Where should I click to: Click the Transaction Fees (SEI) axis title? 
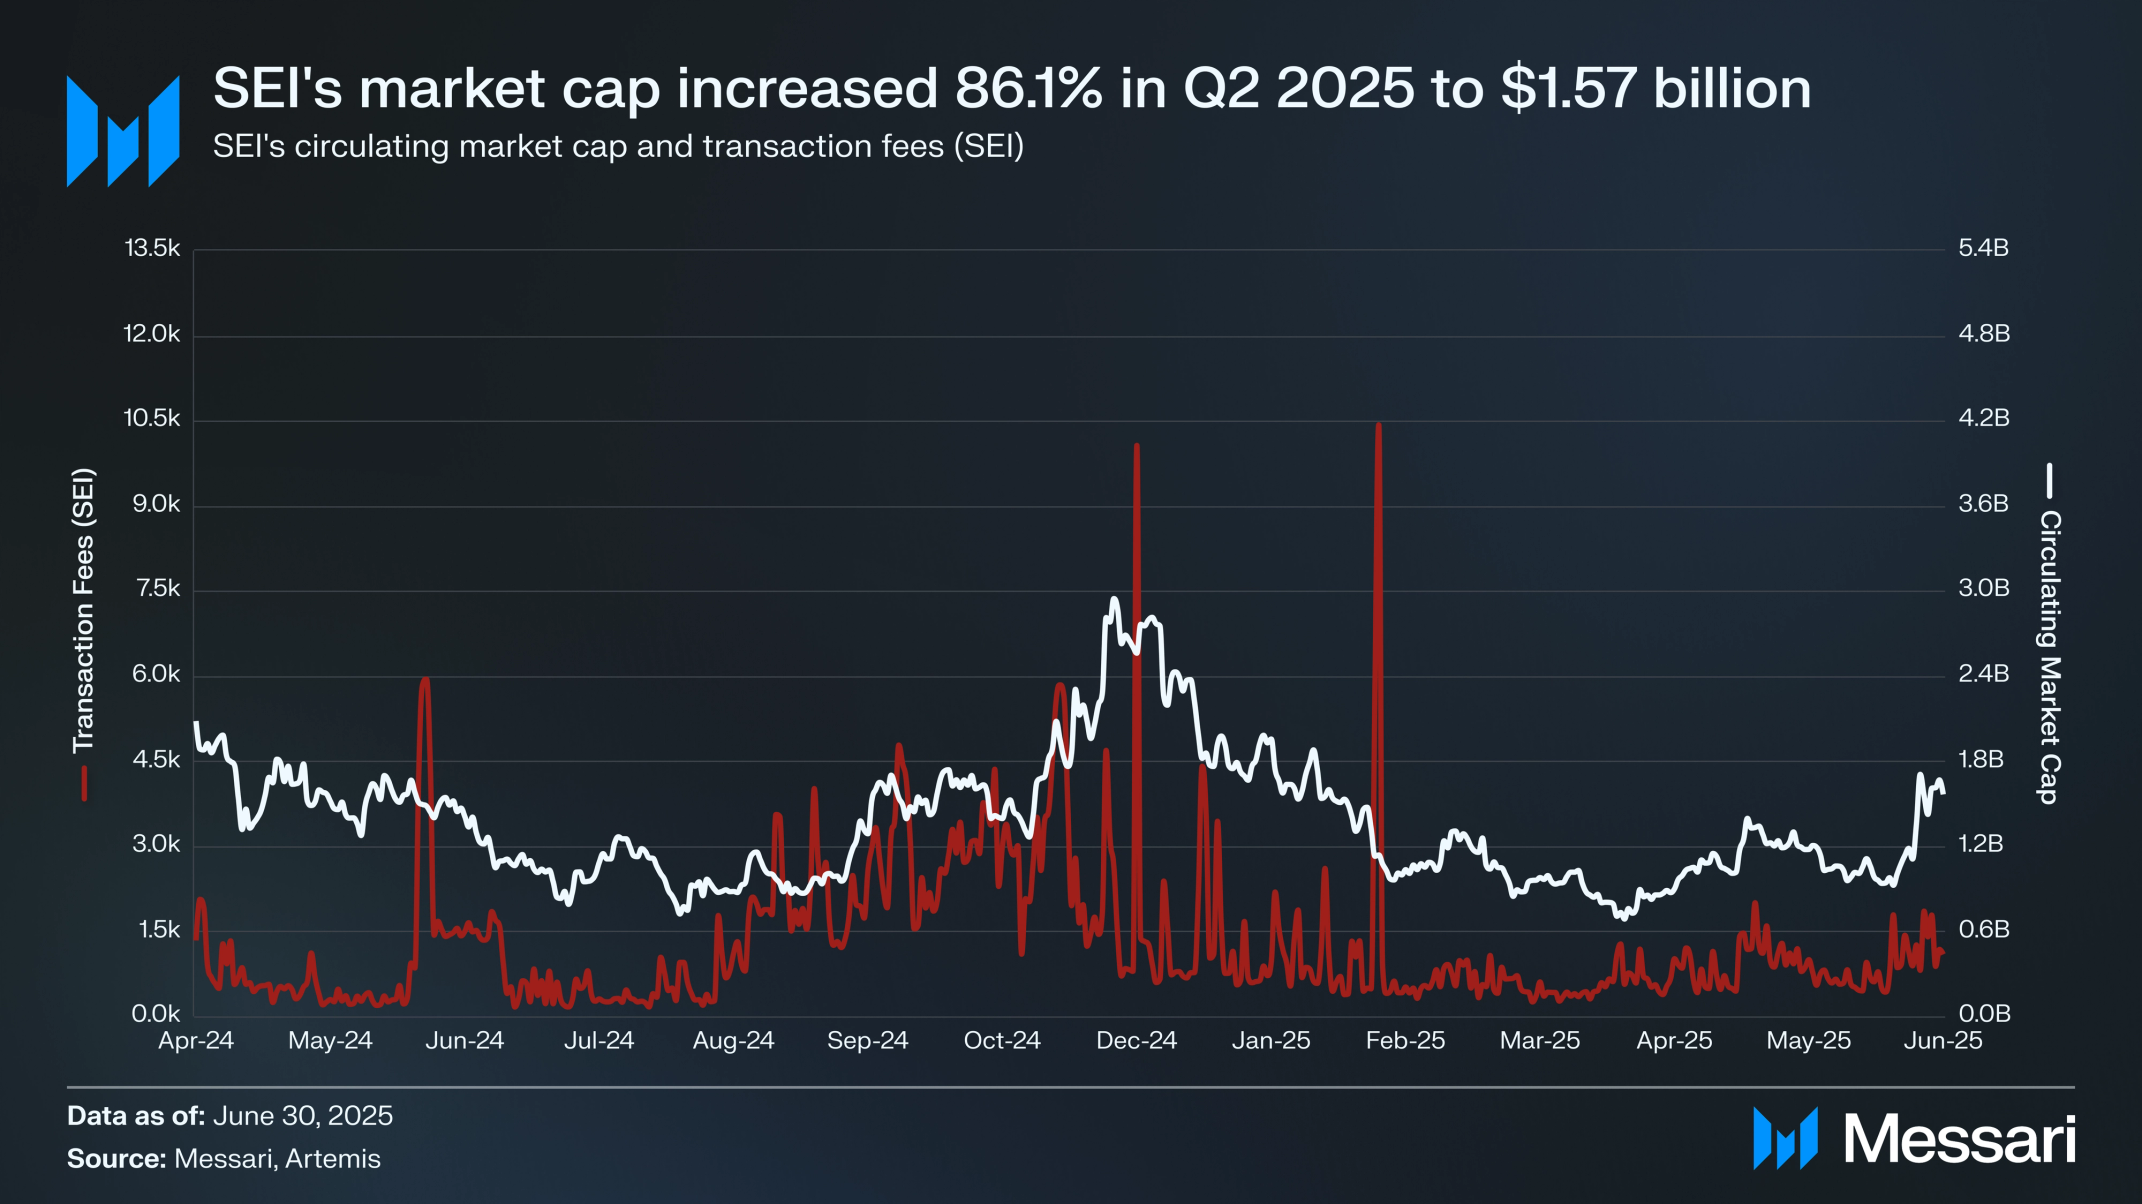point(83,611)
